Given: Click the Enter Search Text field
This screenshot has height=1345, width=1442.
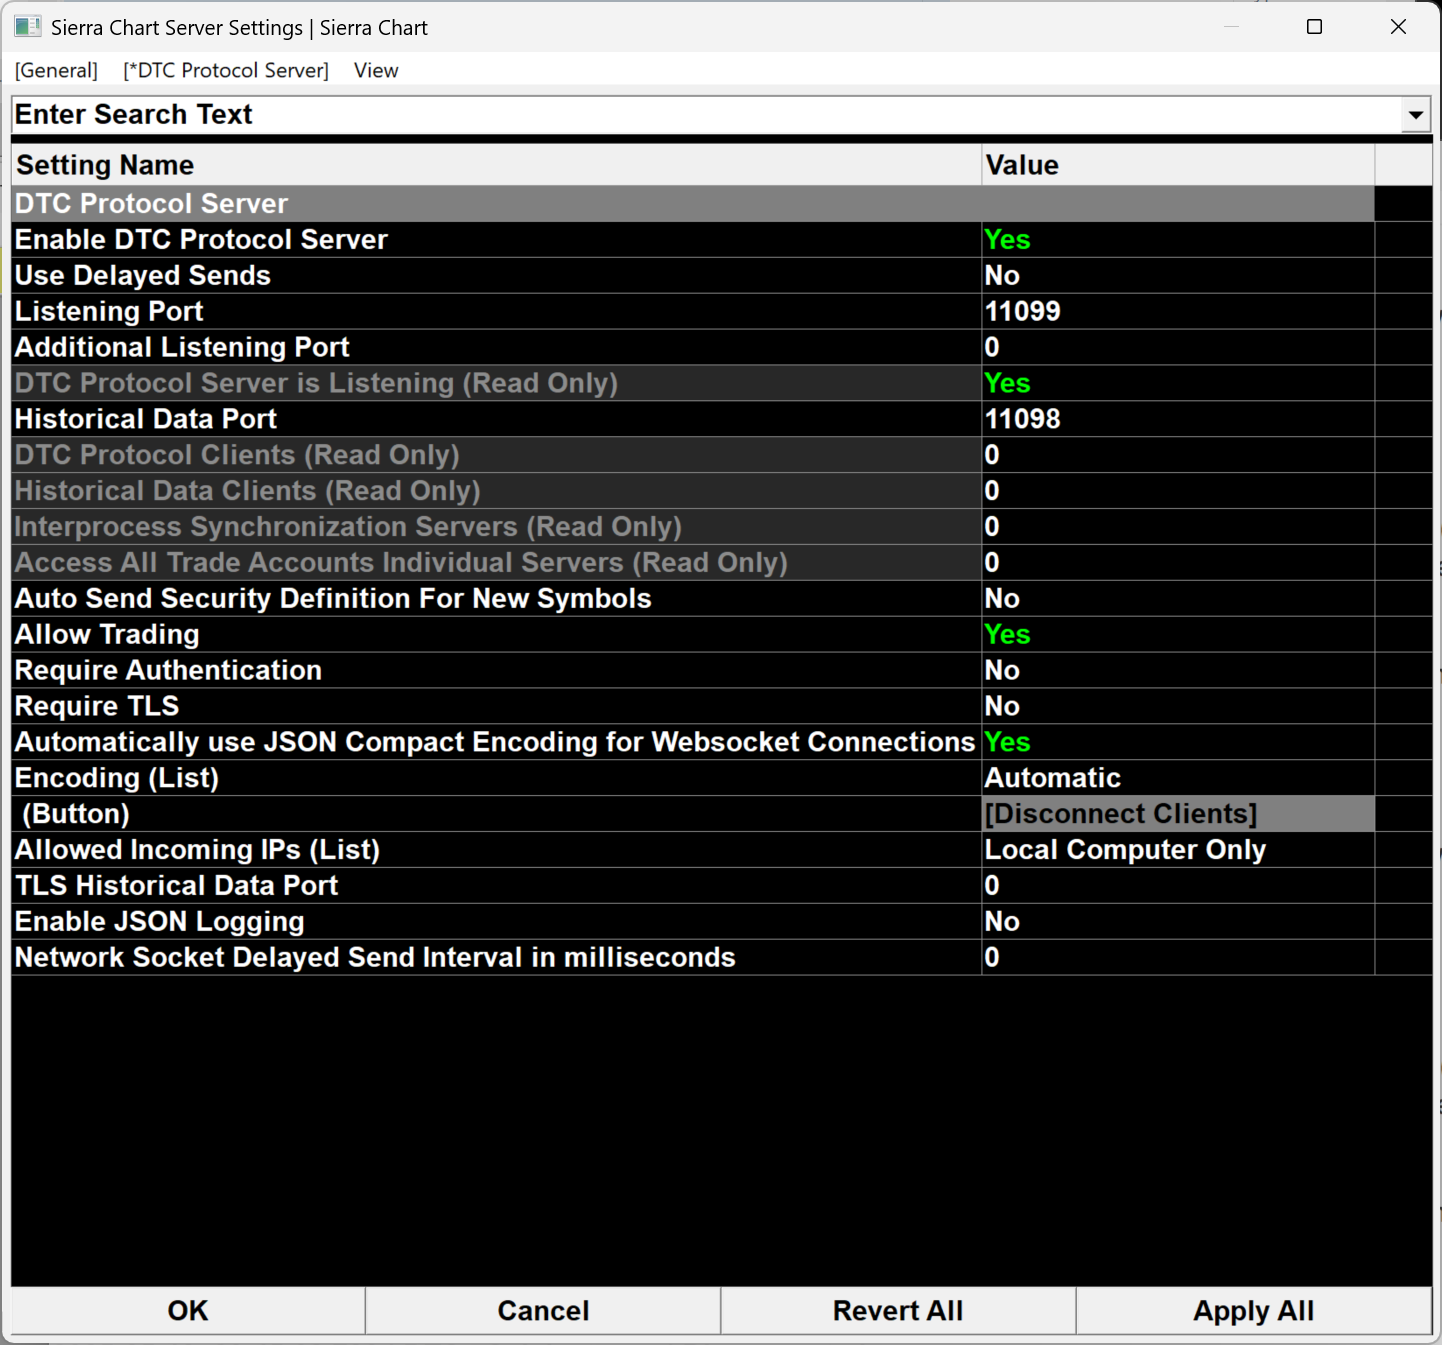Looking at the screenshot, I should pos(706,114).
